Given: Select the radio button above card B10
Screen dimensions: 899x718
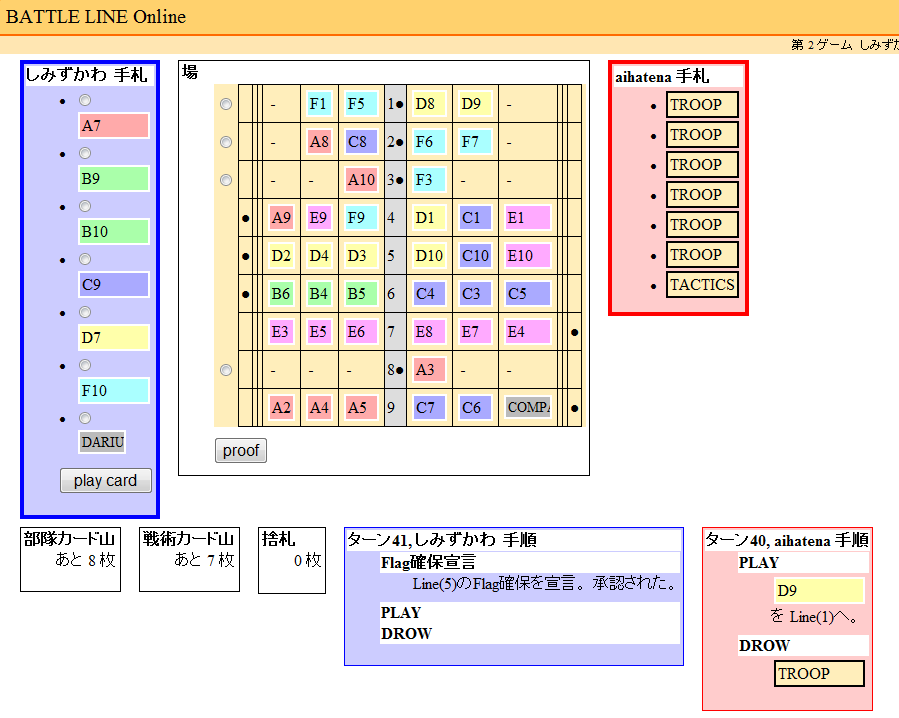Looking at the screenshot, I should [x=85, y=206].
